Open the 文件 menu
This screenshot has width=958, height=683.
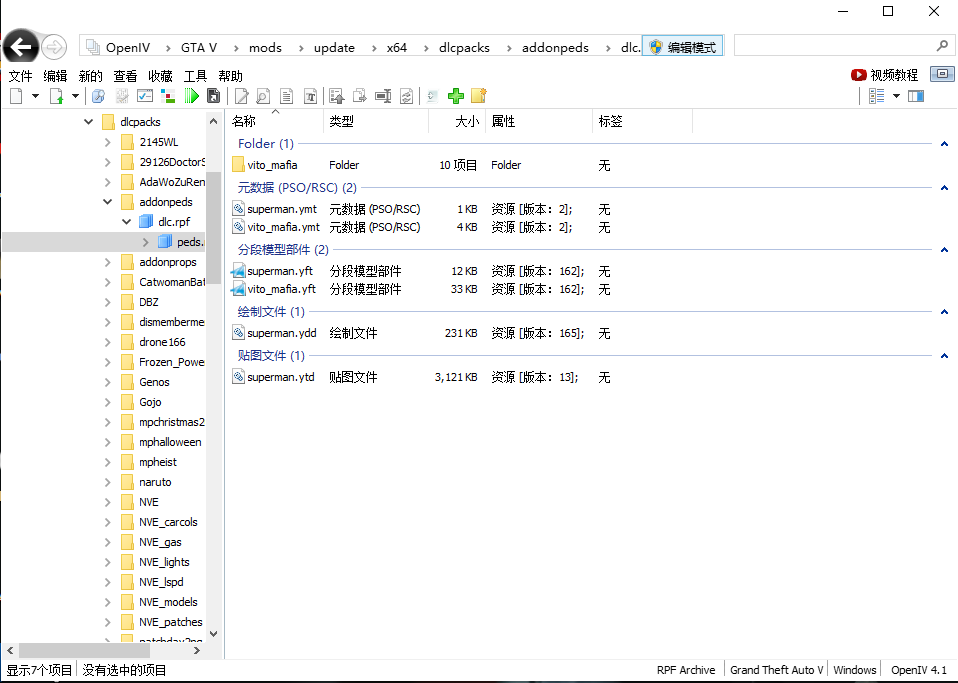coord(20,76)
